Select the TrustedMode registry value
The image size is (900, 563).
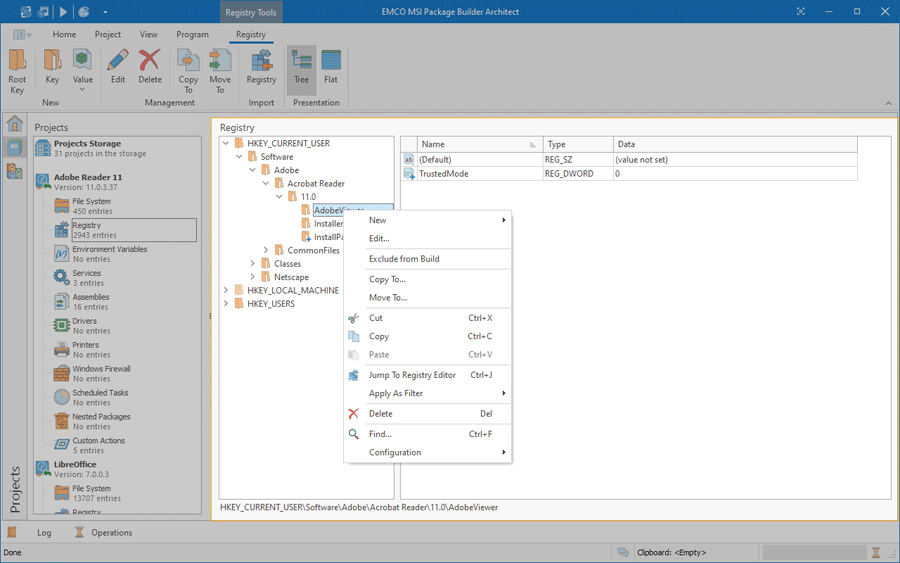click(629, 173)
